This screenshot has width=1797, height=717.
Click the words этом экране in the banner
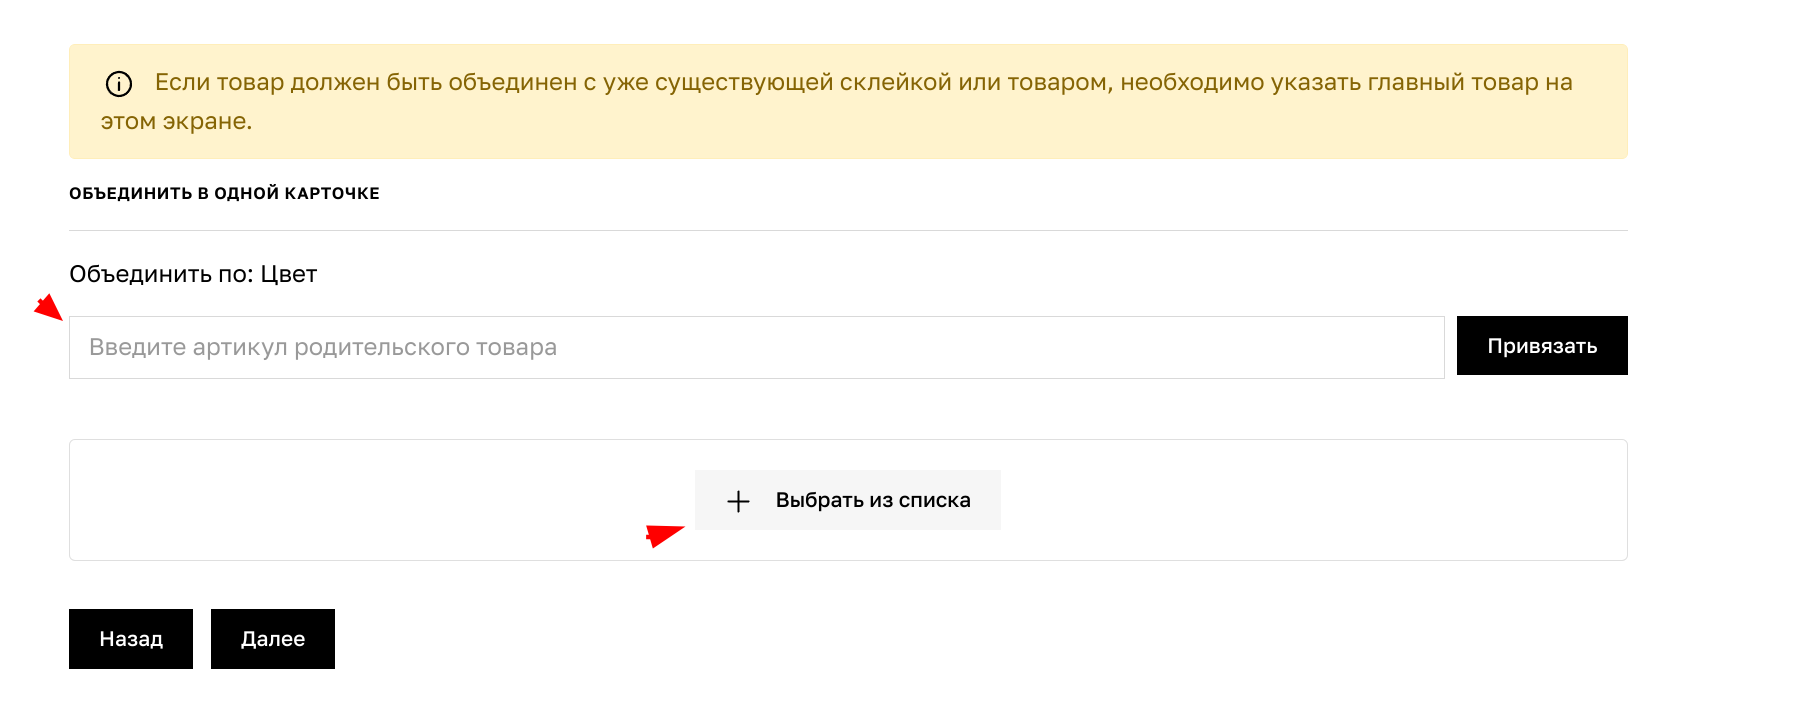click(x=176, y=121)
